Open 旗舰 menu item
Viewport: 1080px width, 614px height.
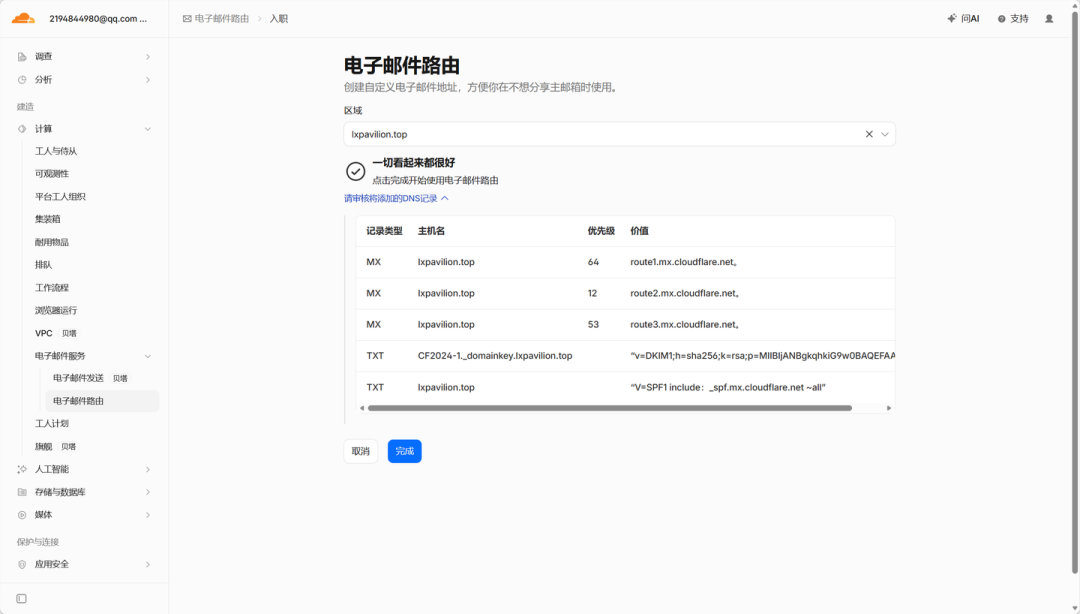click(x=43, y=447)
